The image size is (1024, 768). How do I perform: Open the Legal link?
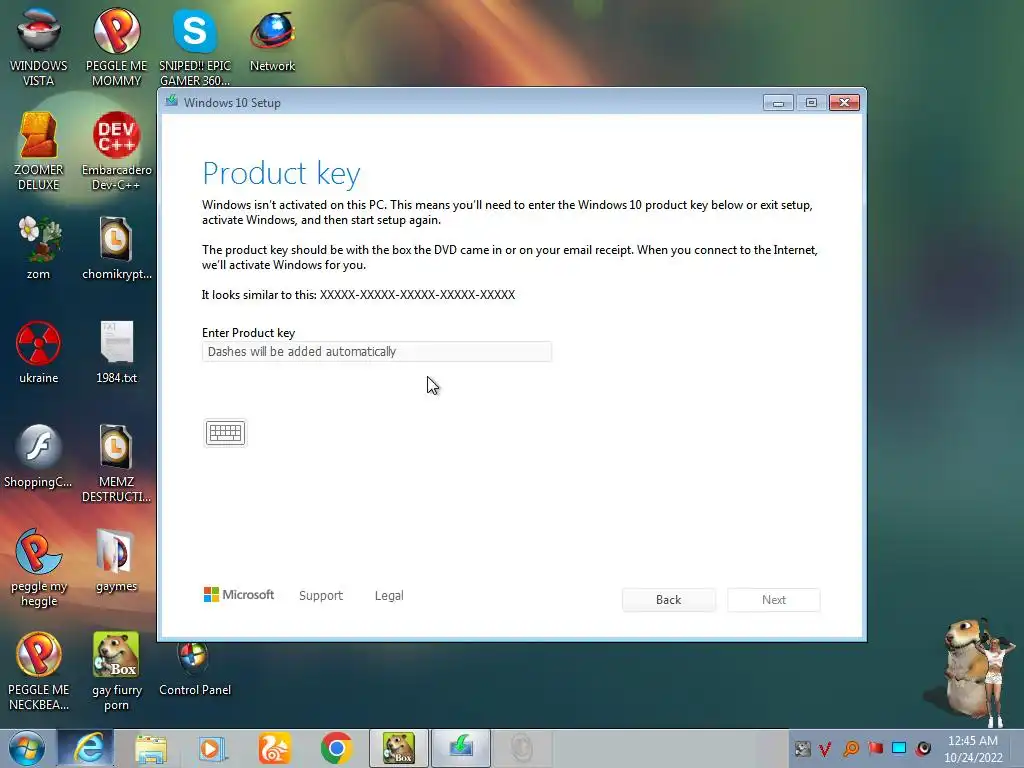(x=389, y=596)
